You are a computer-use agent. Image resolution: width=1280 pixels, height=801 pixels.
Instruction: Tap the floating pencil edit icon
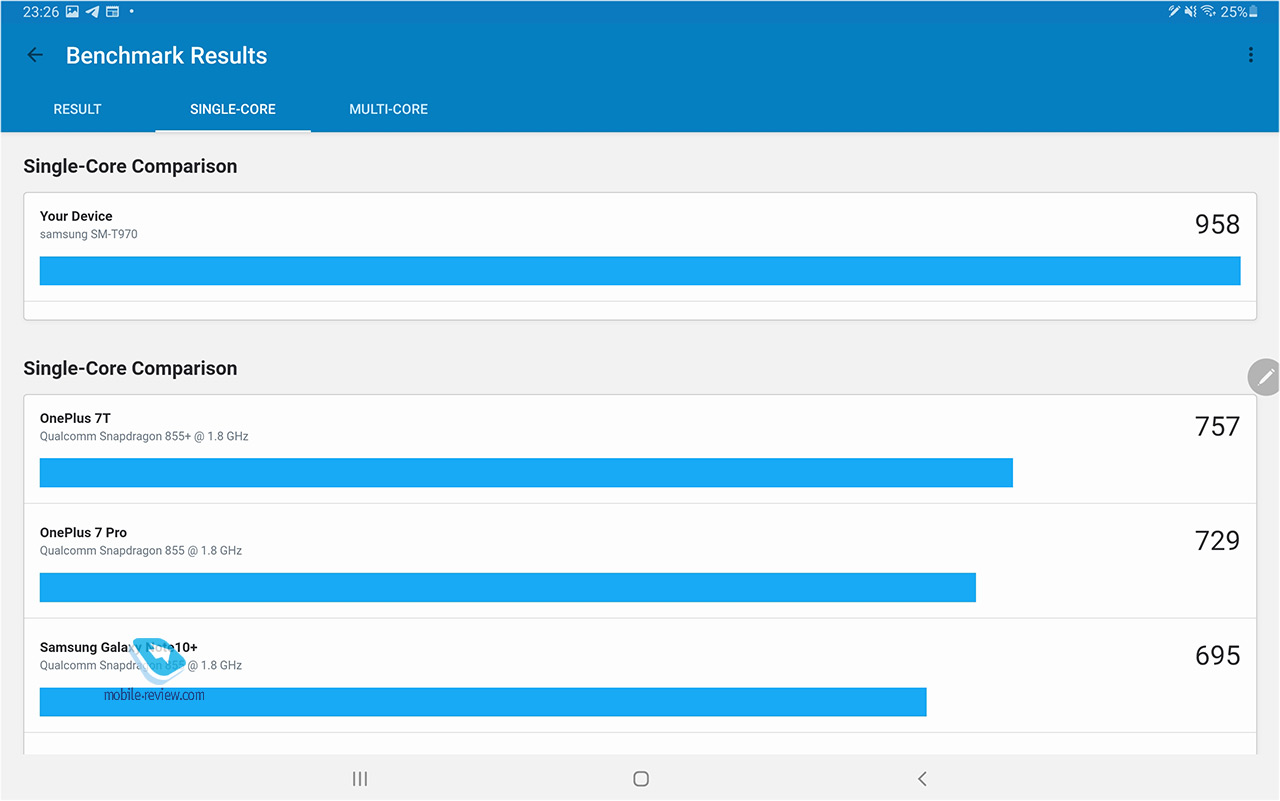coord(1265,377)
